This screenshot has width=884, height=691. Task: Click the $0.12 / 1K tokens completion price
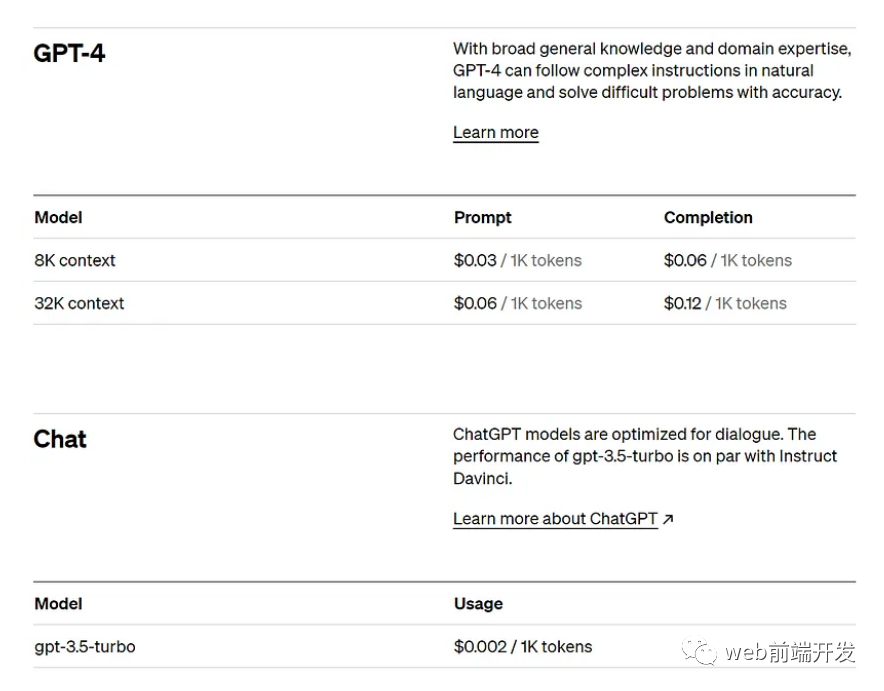pyautogui.click(x=725, y=303)
